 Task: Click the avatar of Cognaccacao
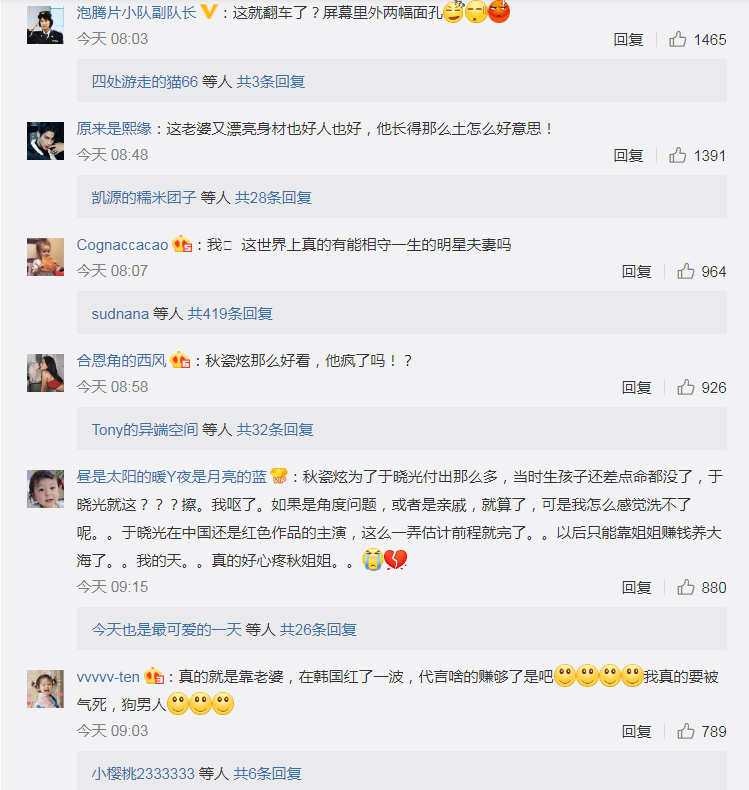[x=45, y=257]
